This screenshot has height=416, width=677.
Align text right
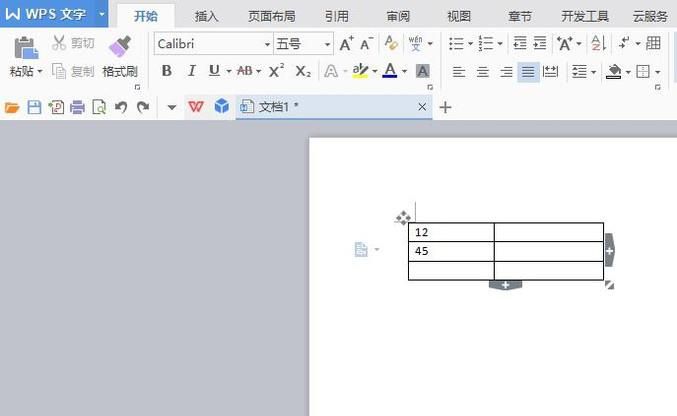[x=506, y=71]
